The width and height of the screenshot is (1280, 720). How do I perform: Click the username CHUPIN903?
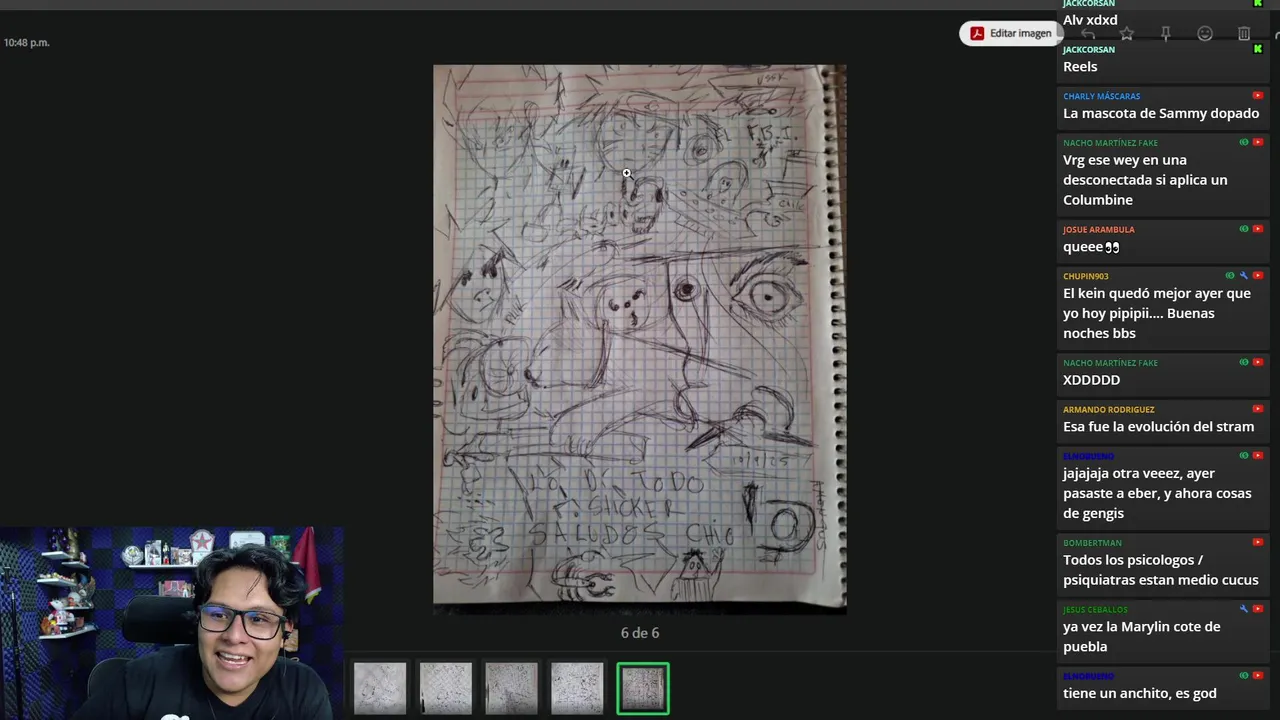coord(1085,276)
